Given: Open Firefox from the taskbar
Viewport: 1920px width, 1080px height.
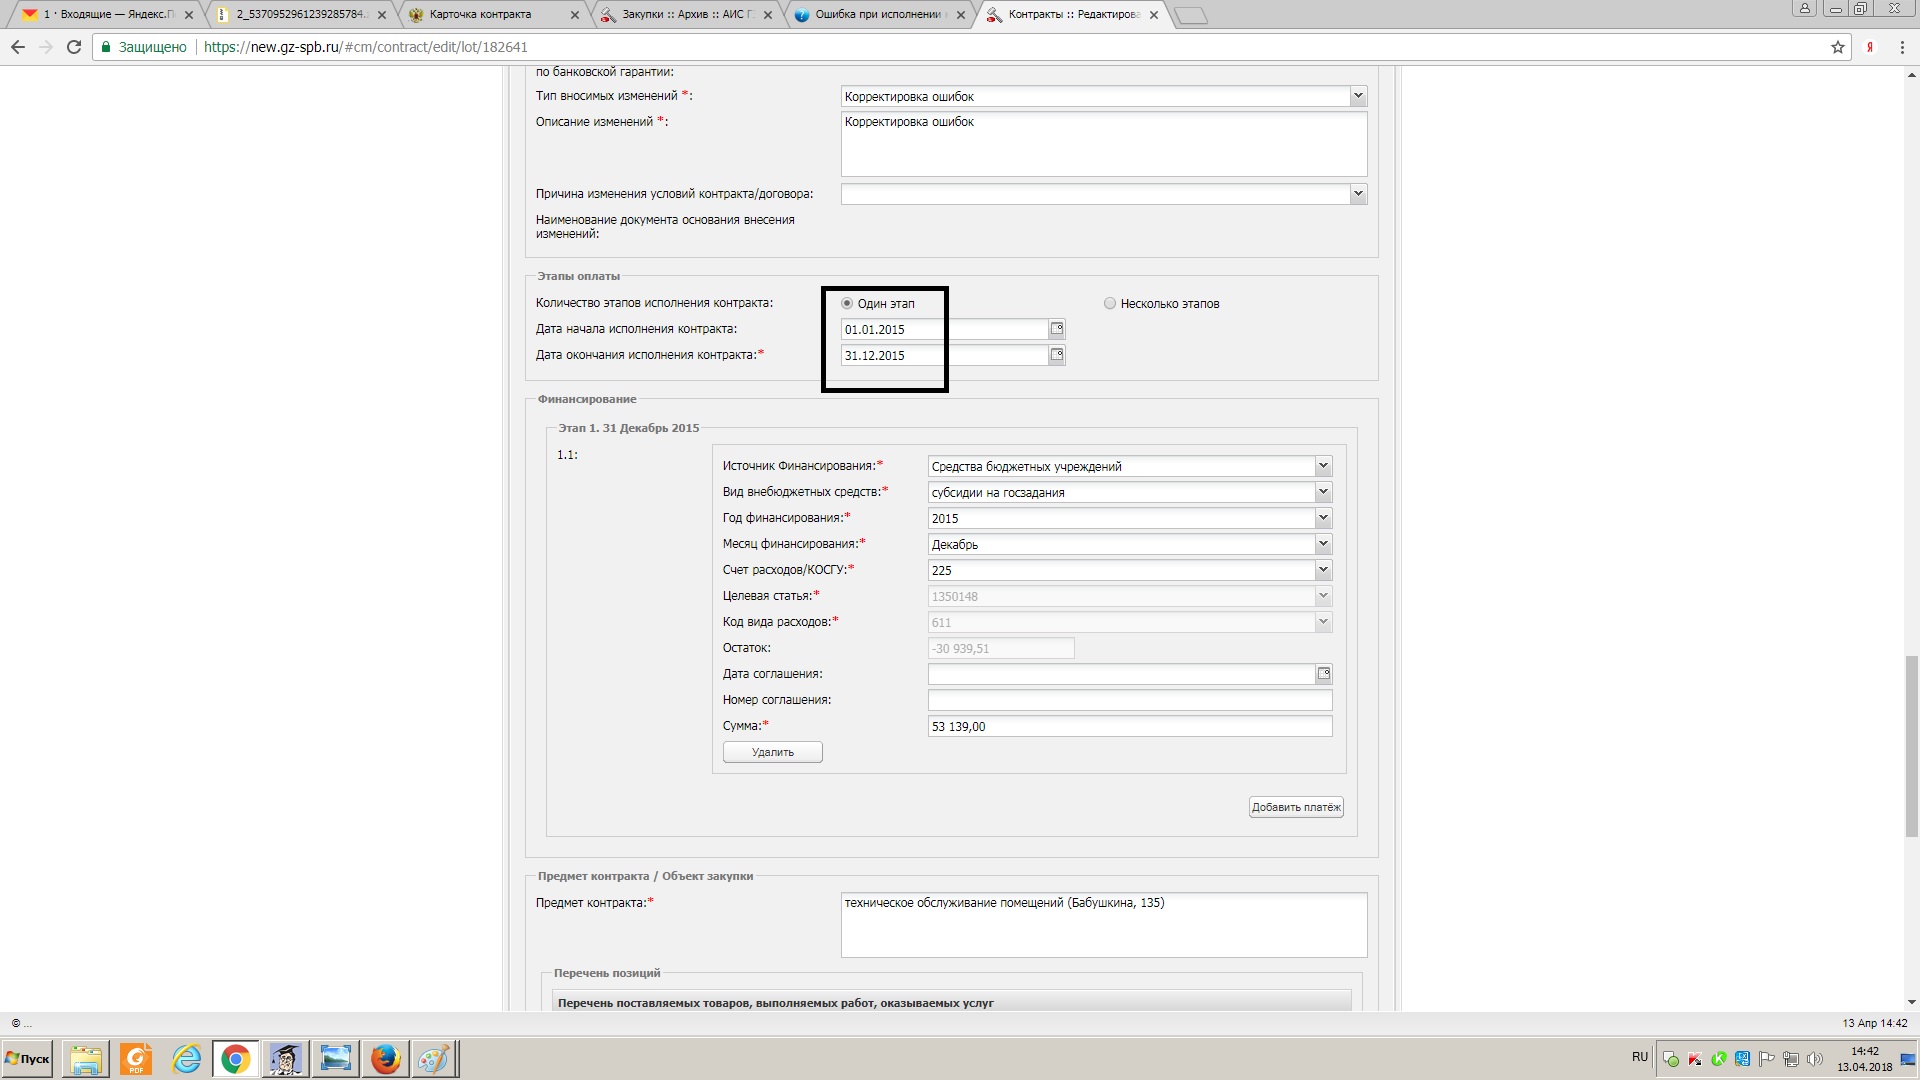Looking at the screenshot, I should 385,1058.
